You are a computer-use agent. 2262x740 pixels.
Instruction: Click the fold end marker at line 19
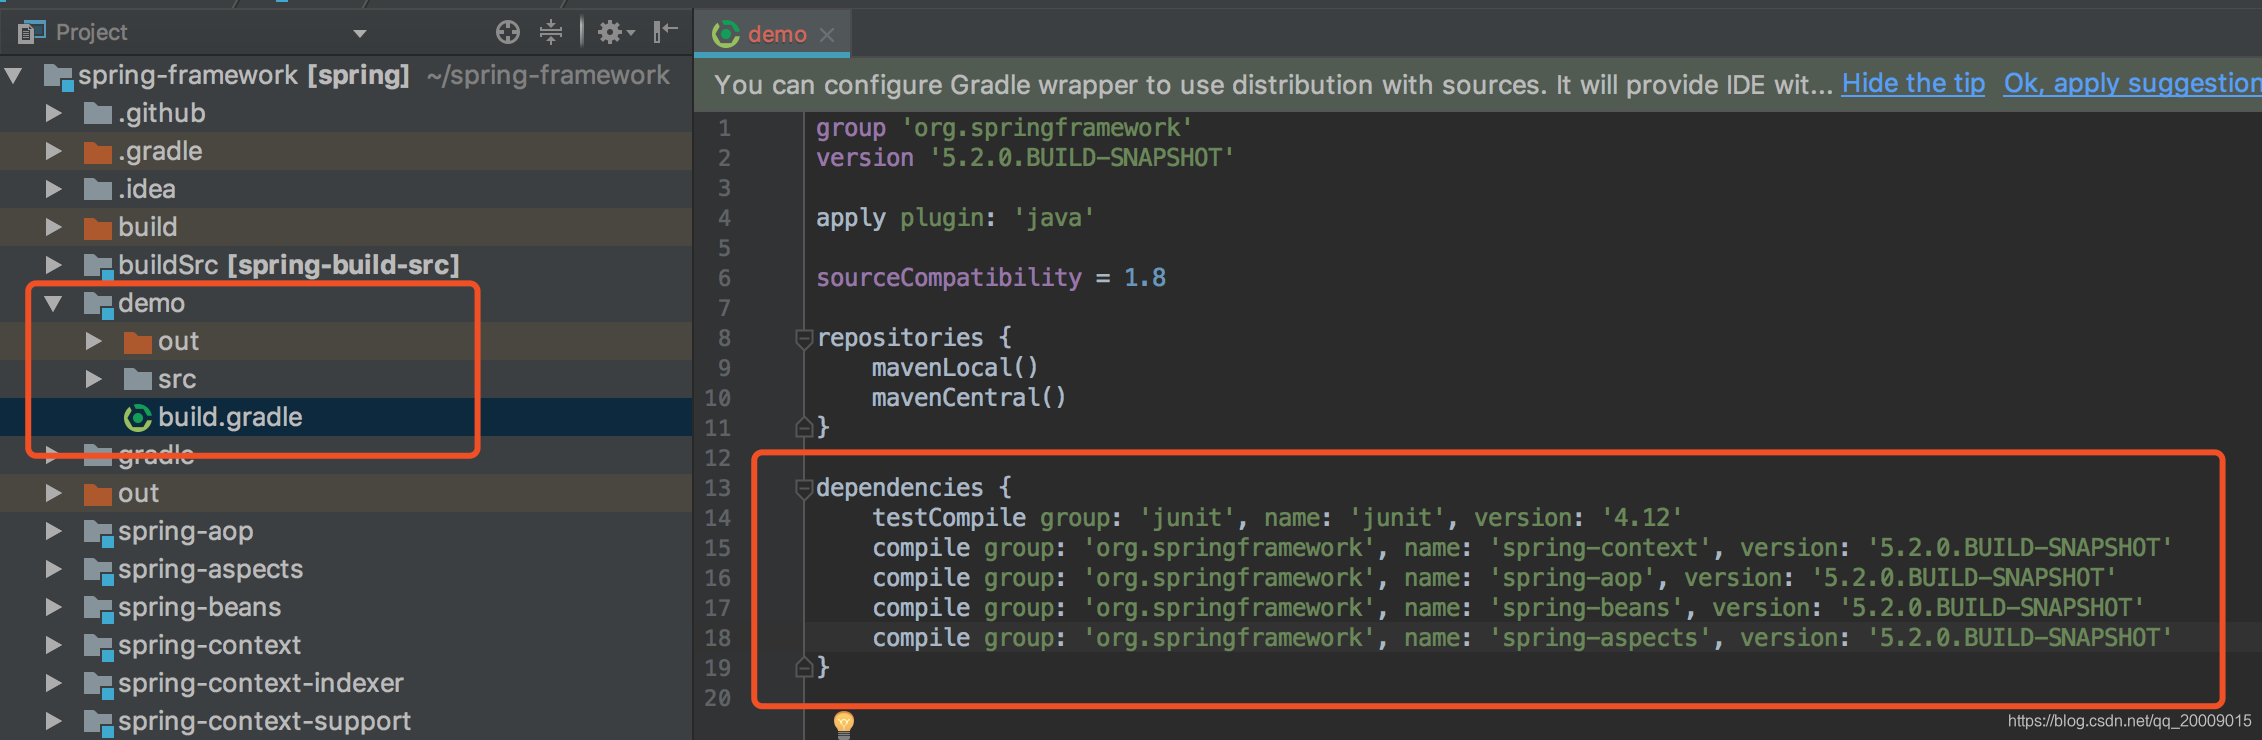803,667
